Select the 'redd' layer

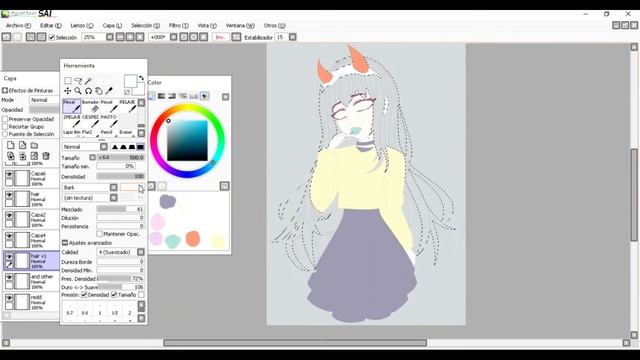pyautogui.click(x=31, y=302)
